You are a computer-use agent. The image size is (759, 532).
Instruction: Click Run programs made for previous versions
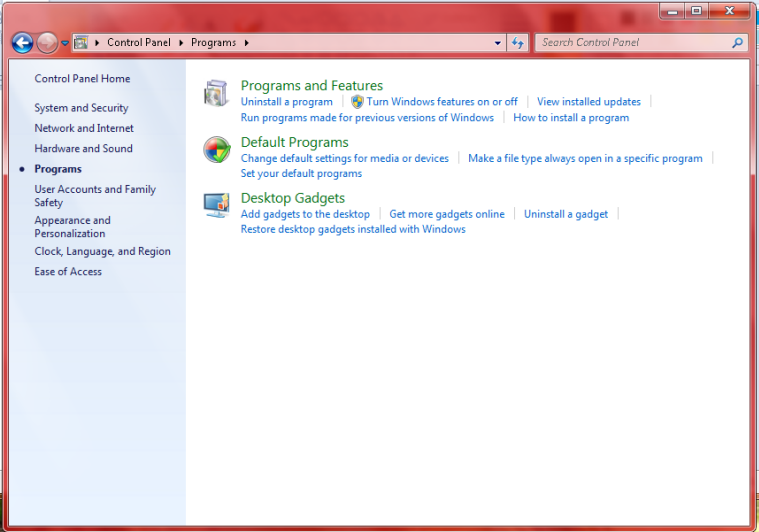(x=367, y=118)
